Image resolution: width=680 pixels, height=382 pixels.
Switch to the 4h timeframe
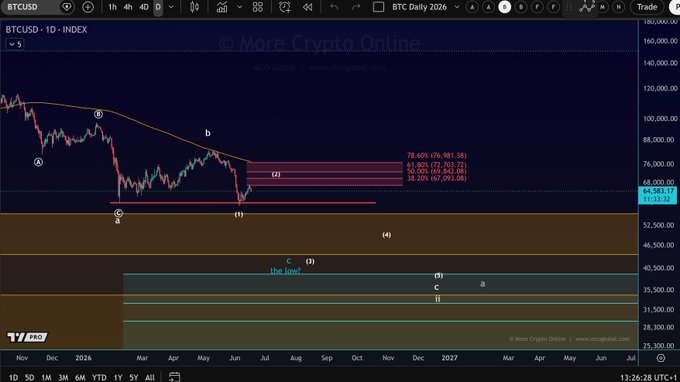[128, 7]
